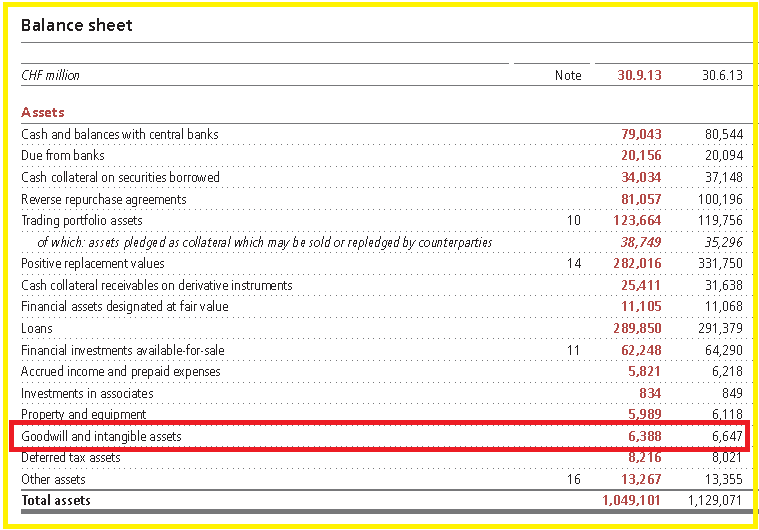Image resolution: width=759 pixels, height=530 pixels.
Task: Click the Balance sheet heading
Action: pyautogui.click(x=76, y=25)
